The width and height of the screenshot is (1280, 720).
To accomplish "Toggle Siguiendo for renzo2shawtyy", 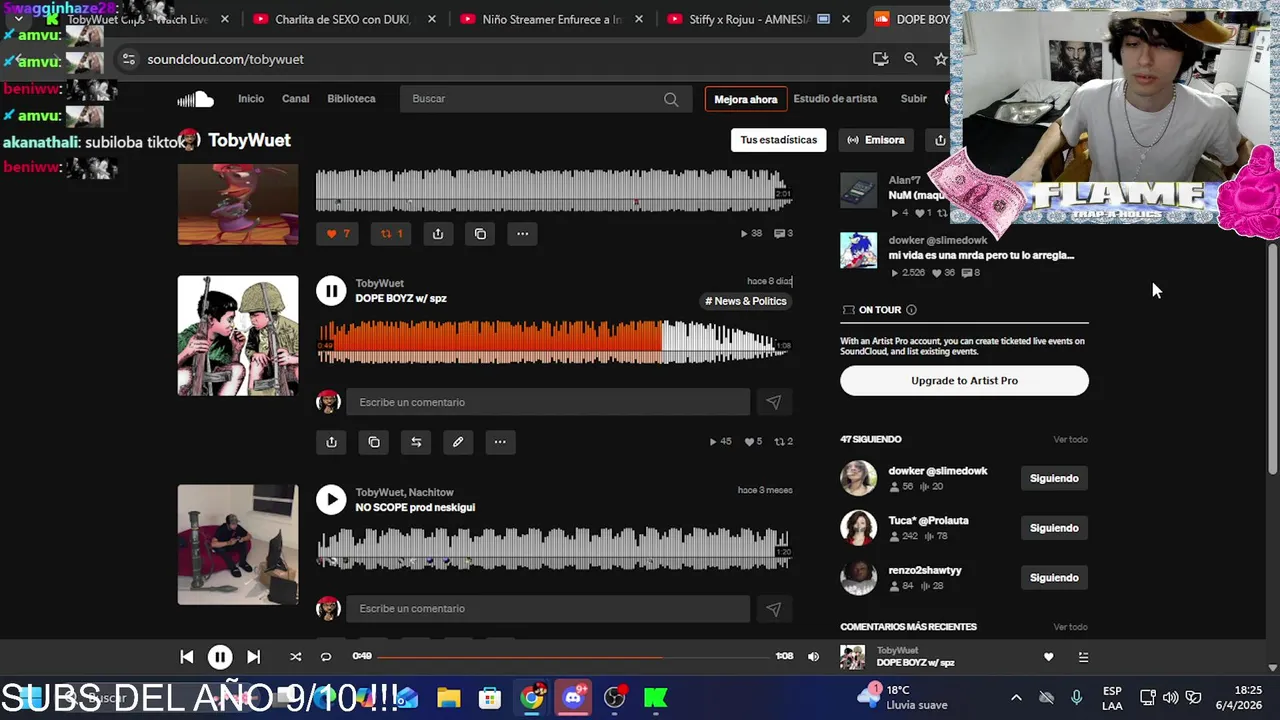I will (x=1054, y=578).
